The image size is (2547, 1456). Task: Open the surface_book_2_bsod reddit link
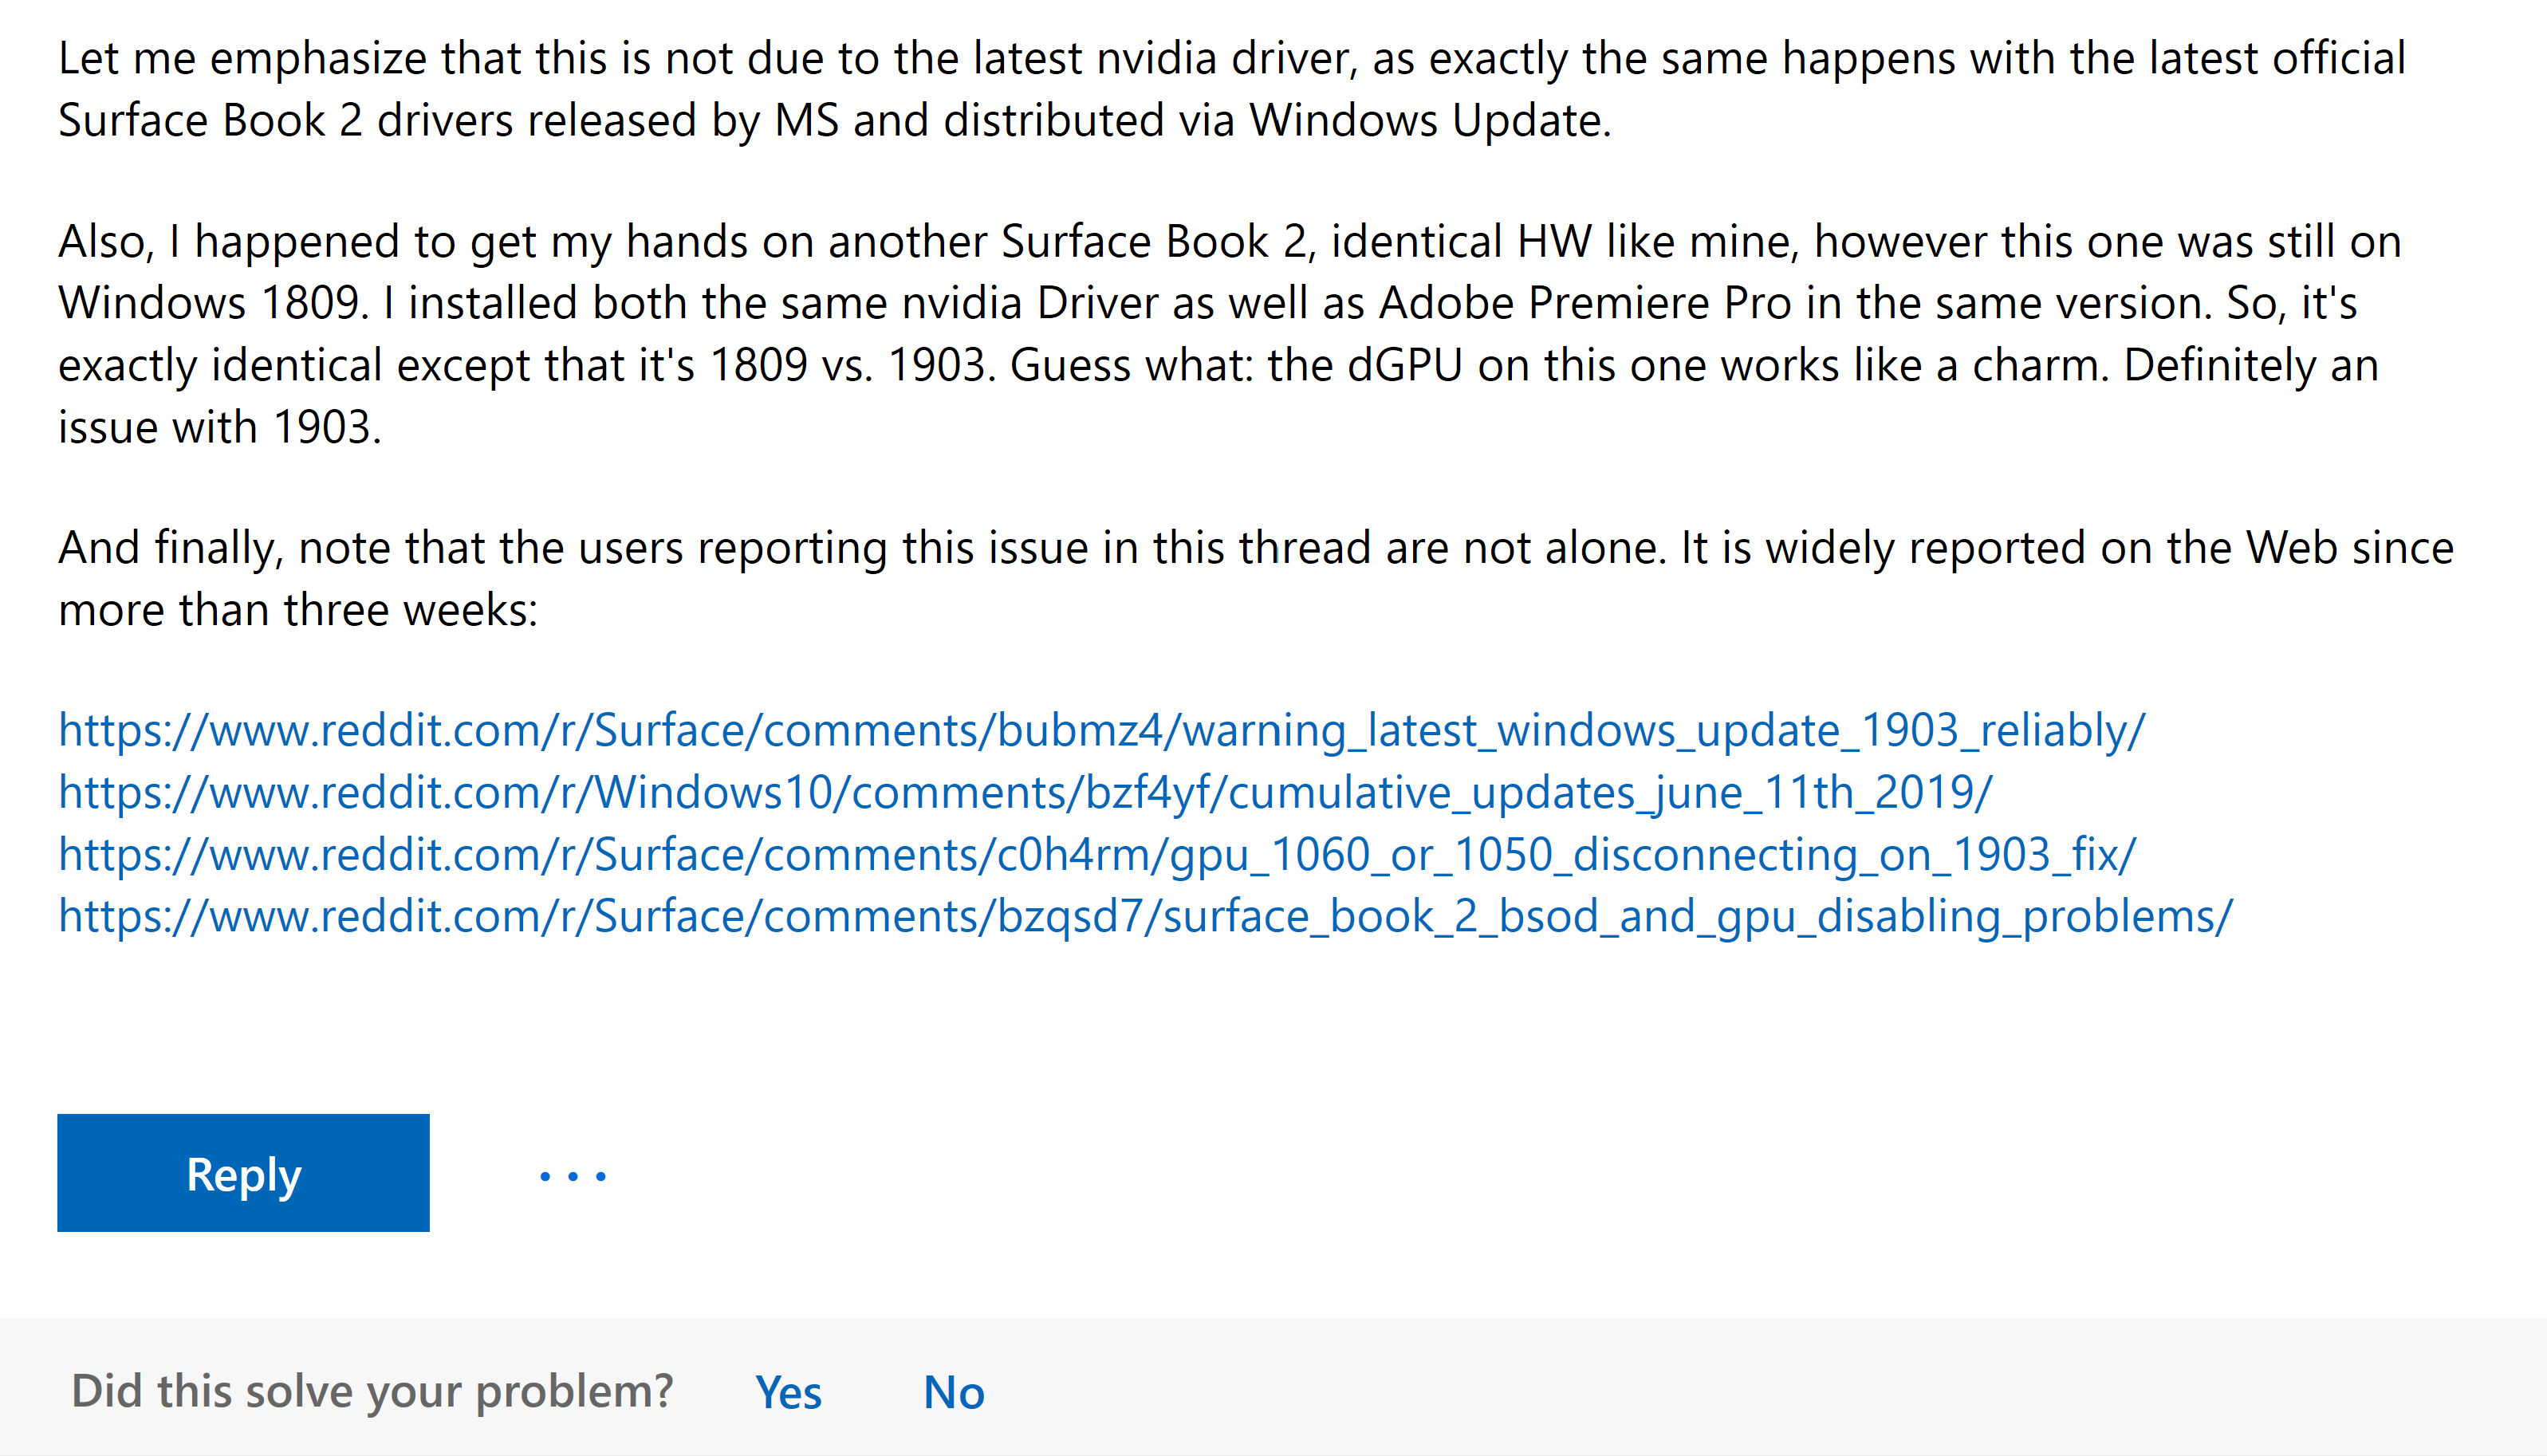pos(1145,917)
